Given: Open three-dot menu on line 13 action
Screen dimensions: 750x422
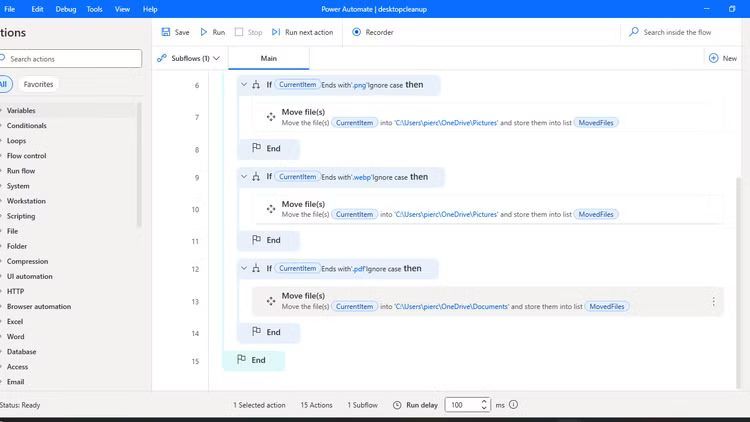Looking at the screenshot, I should pyautogui.click(x=713, y=301).
